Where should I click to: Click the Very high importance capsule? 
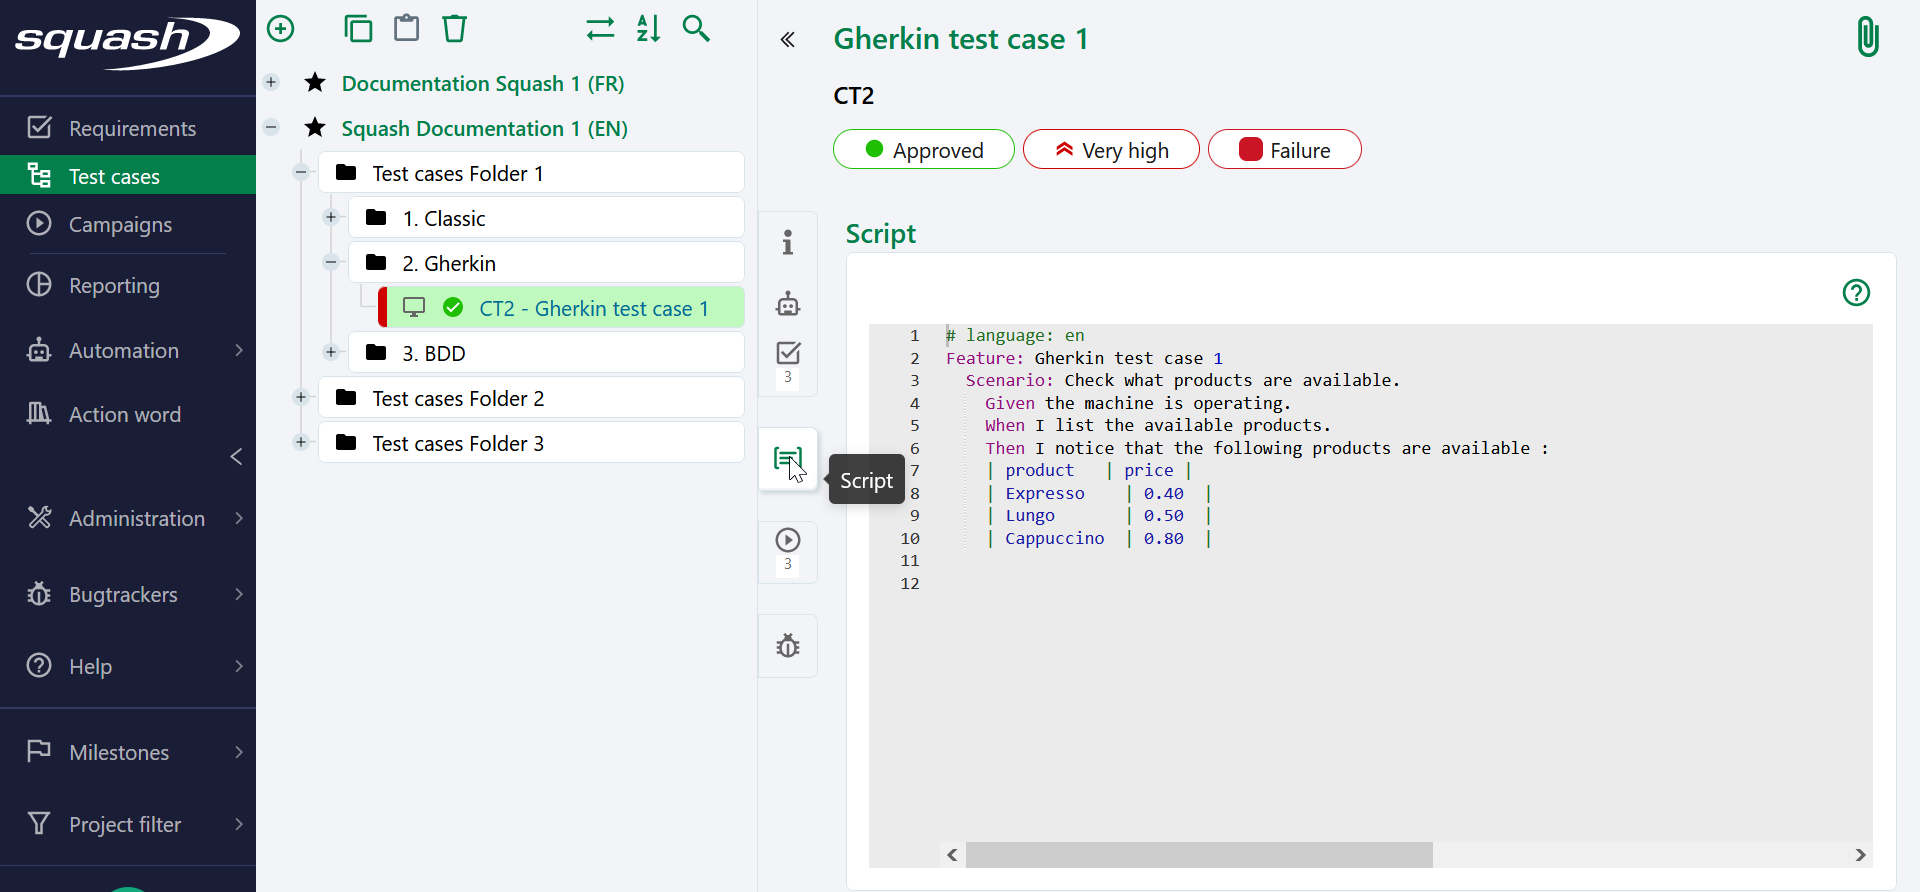click(1110, 150)
